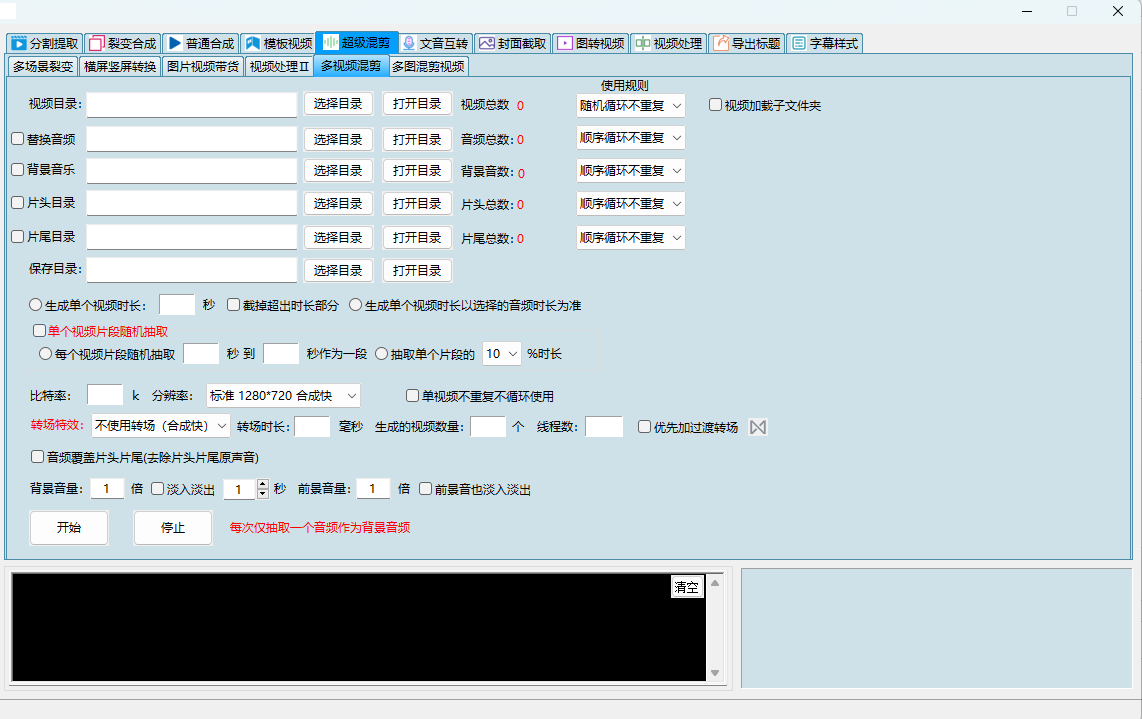Open 裂变合成 via its toolbar icon

[97, 43]
